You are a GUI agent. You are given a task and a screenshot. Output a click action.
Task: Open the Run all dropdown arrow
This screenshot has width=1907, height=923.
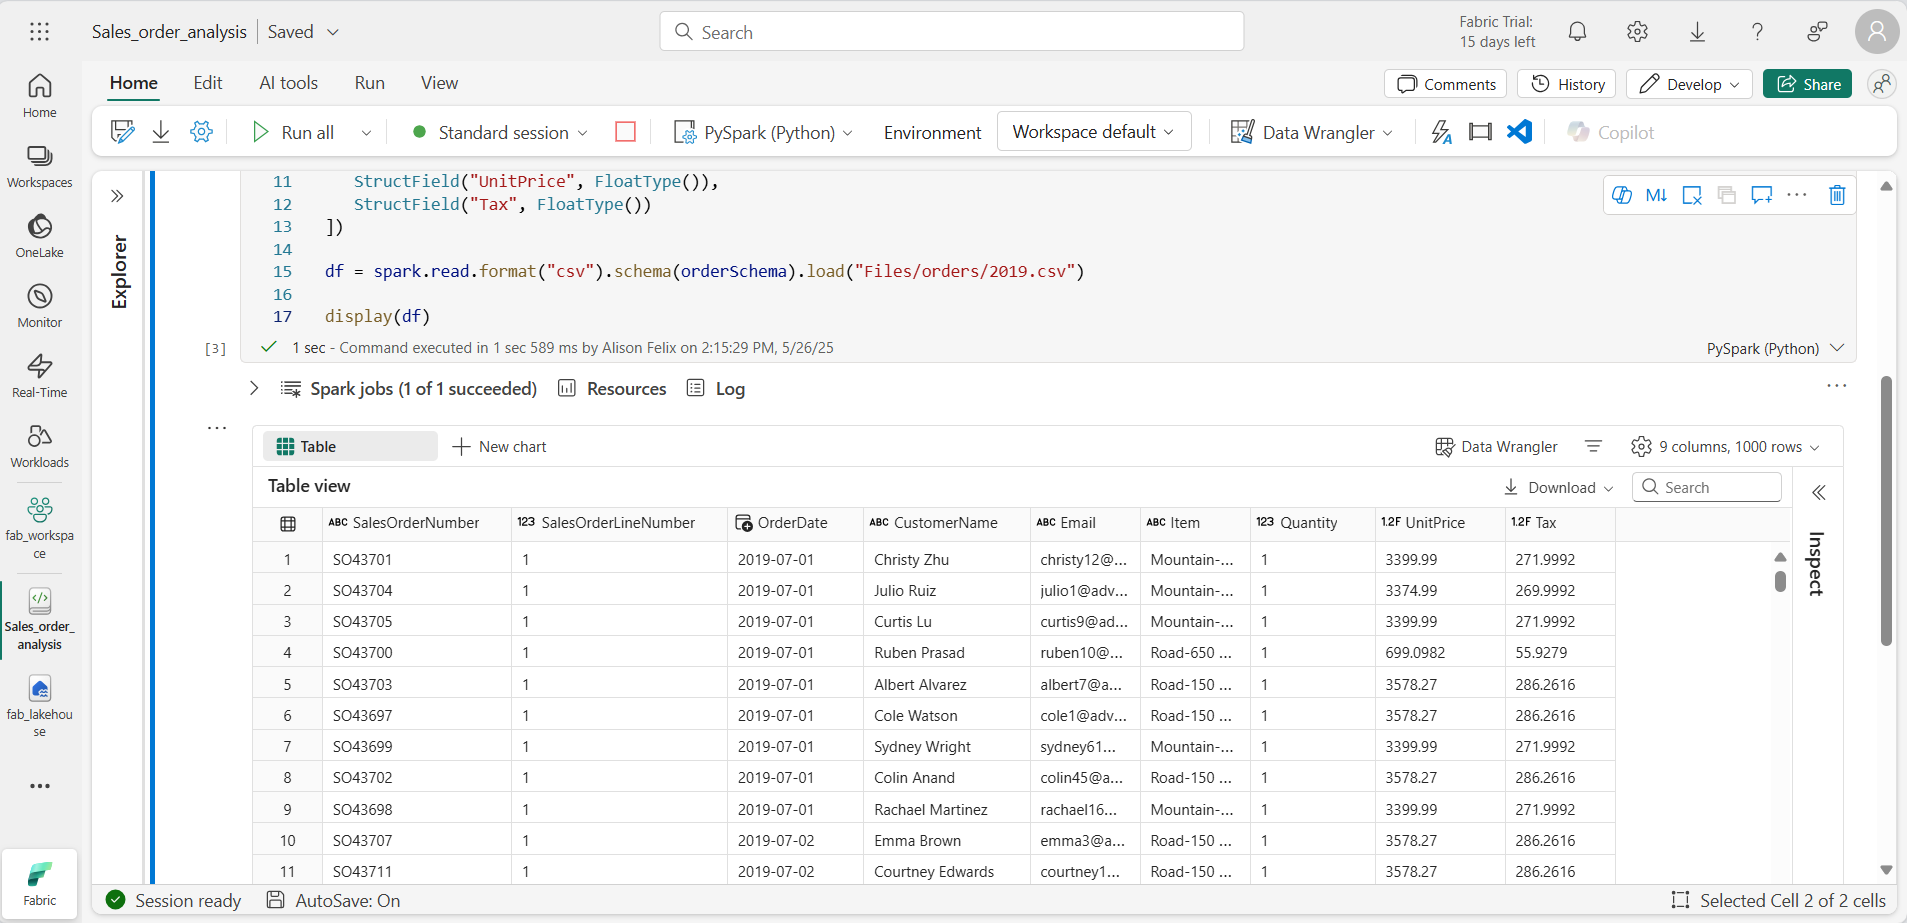(366, 132)
